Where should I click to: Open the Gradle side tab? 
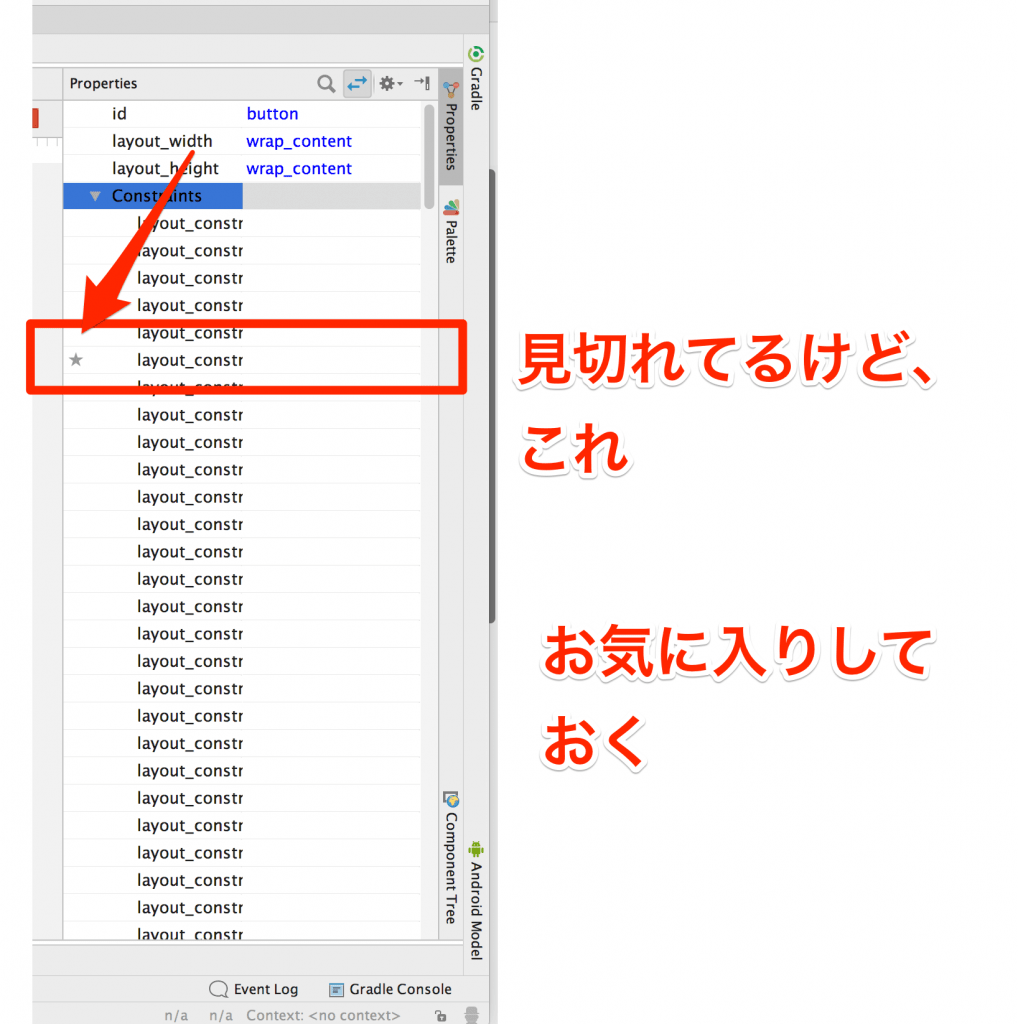pos(477,79)
